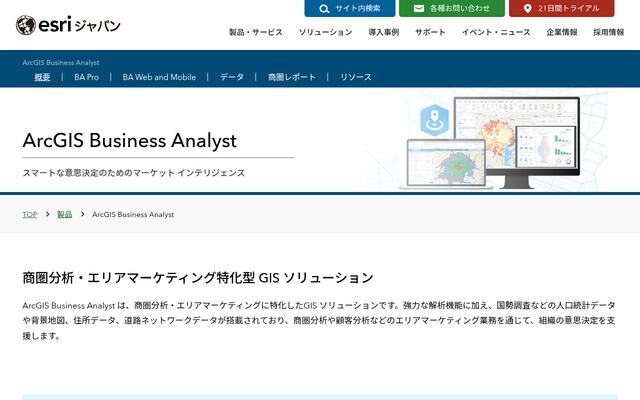Open 製品・サービス menu

[x=256, y=32]
